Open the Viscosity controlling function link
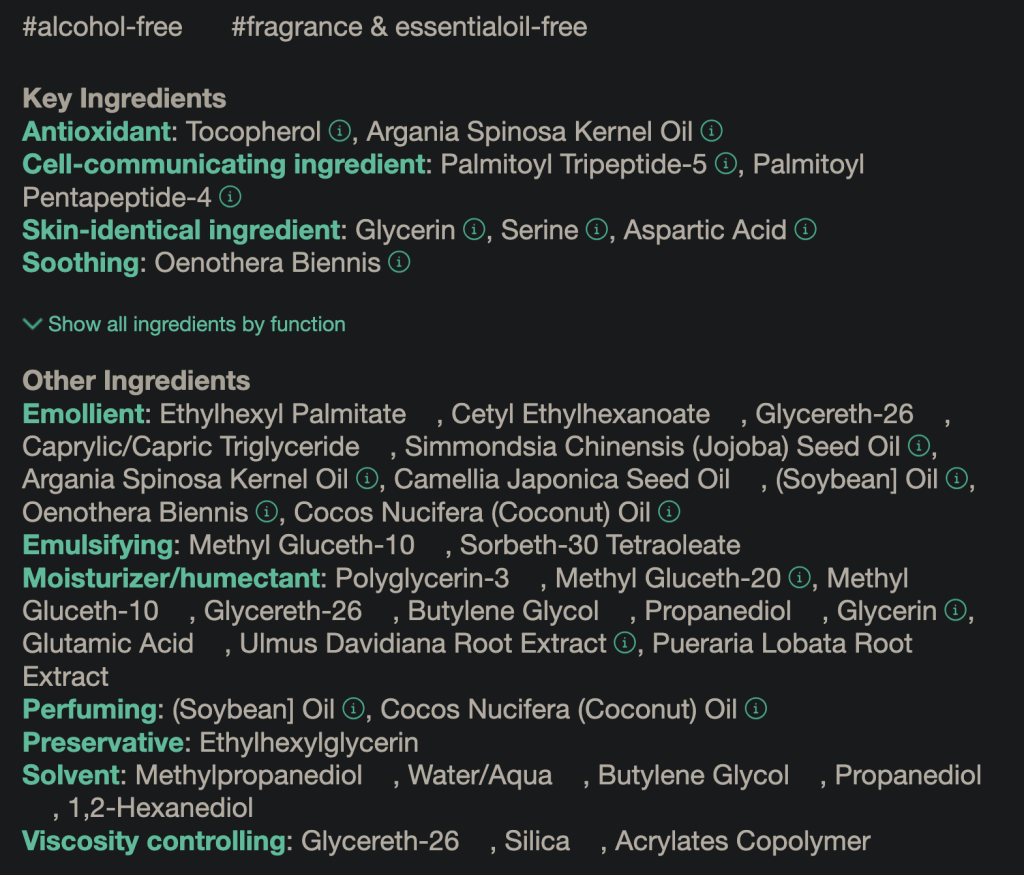This screenshot has width=1024, height=875. coord(154,841)
